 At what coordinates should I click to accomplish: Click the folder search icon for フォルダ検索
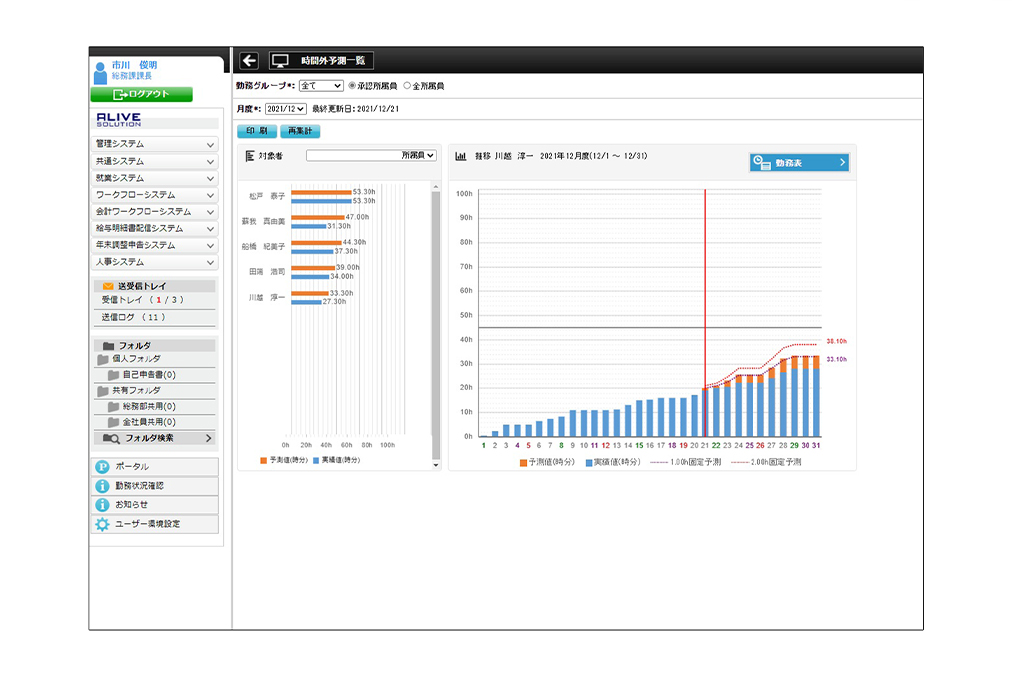point(111,438)
